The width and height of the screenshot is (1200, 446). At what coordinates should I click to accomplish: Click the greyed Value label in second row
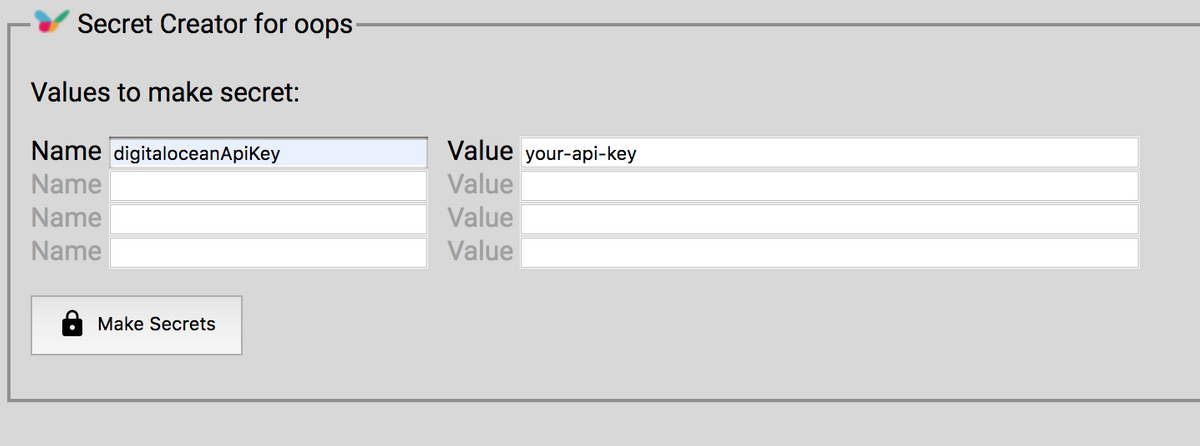click(x=480, y=185)
